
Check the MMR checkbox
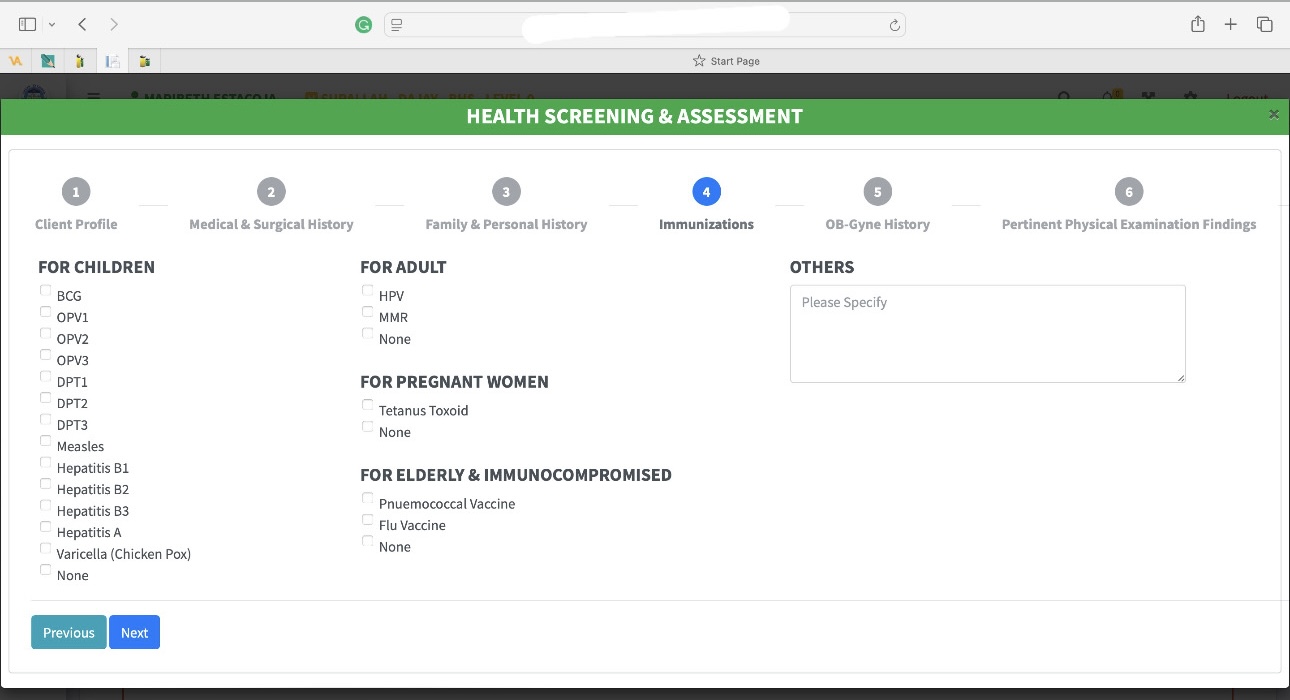367,312
